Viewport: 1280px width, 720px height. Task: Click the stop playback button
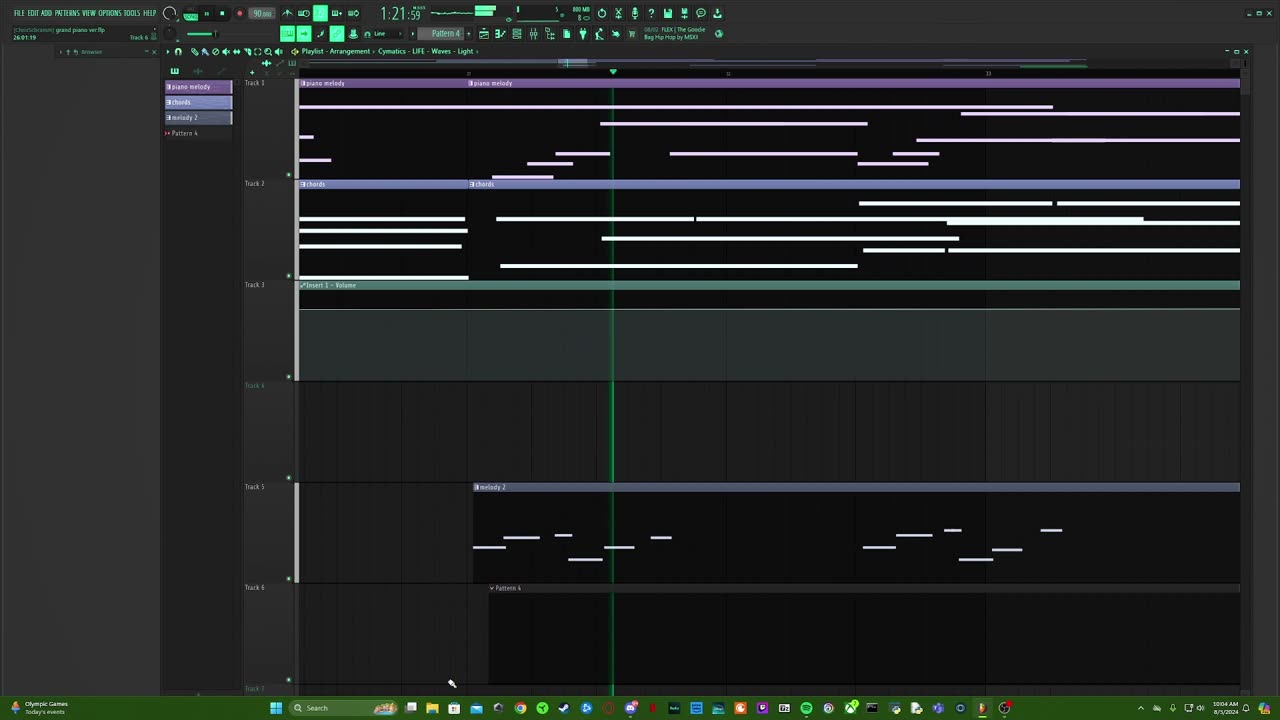[222, 13]
